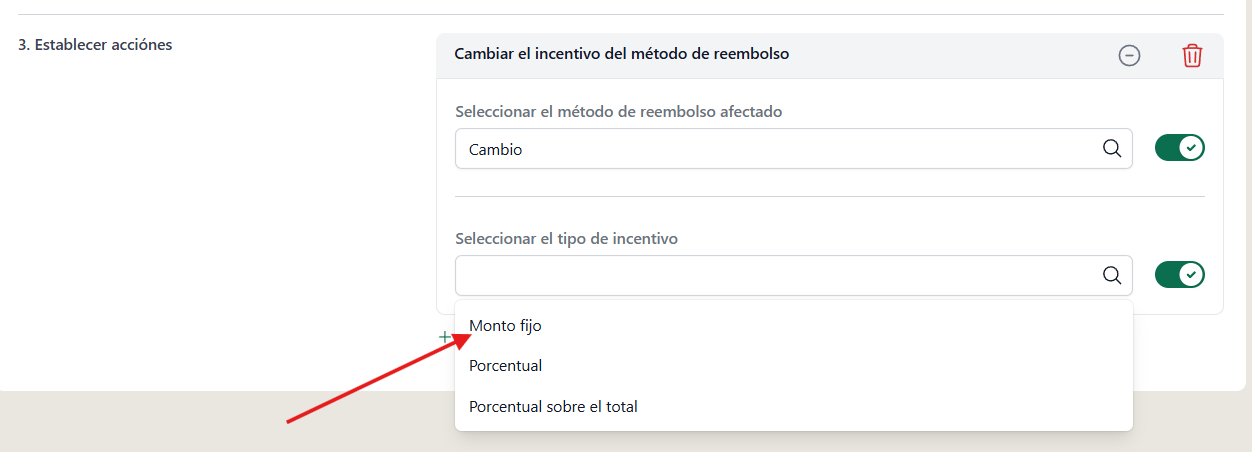1252x452 pixels.
Task: Click the Cambio text value in the field
Action: coord(496,150)
